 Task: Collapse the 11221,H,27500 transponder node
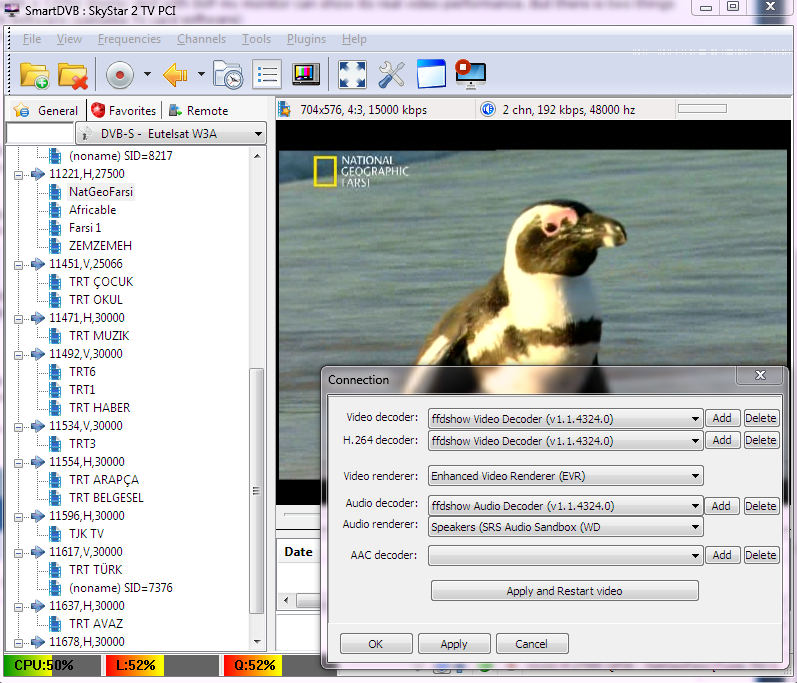coord(19,174)
